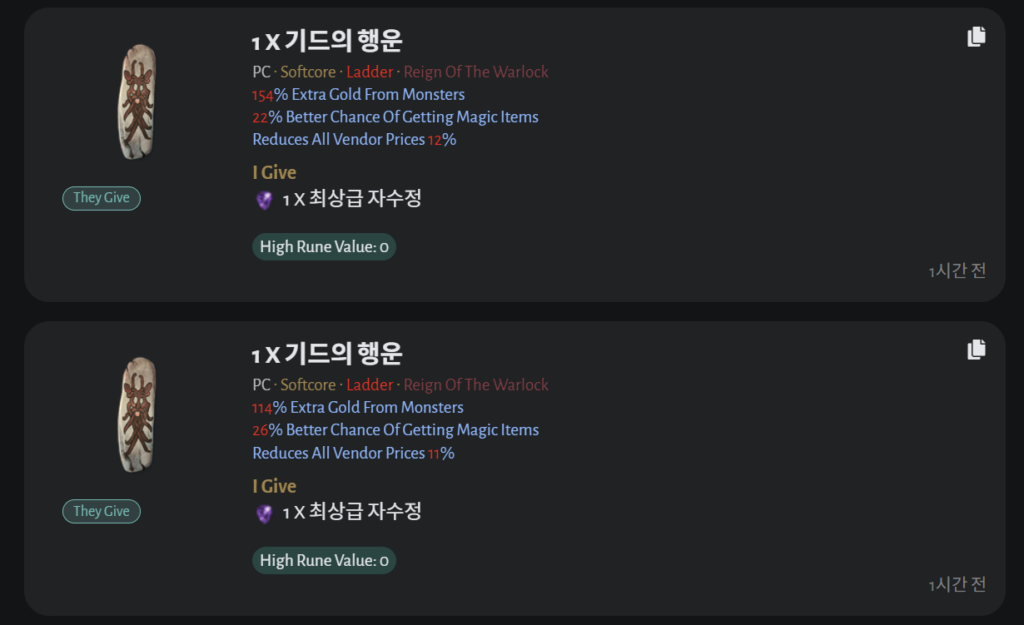Click Reign Of The Warlock in second listing
The width and height of the screenshot is (1024, 625).
point(476,385)
